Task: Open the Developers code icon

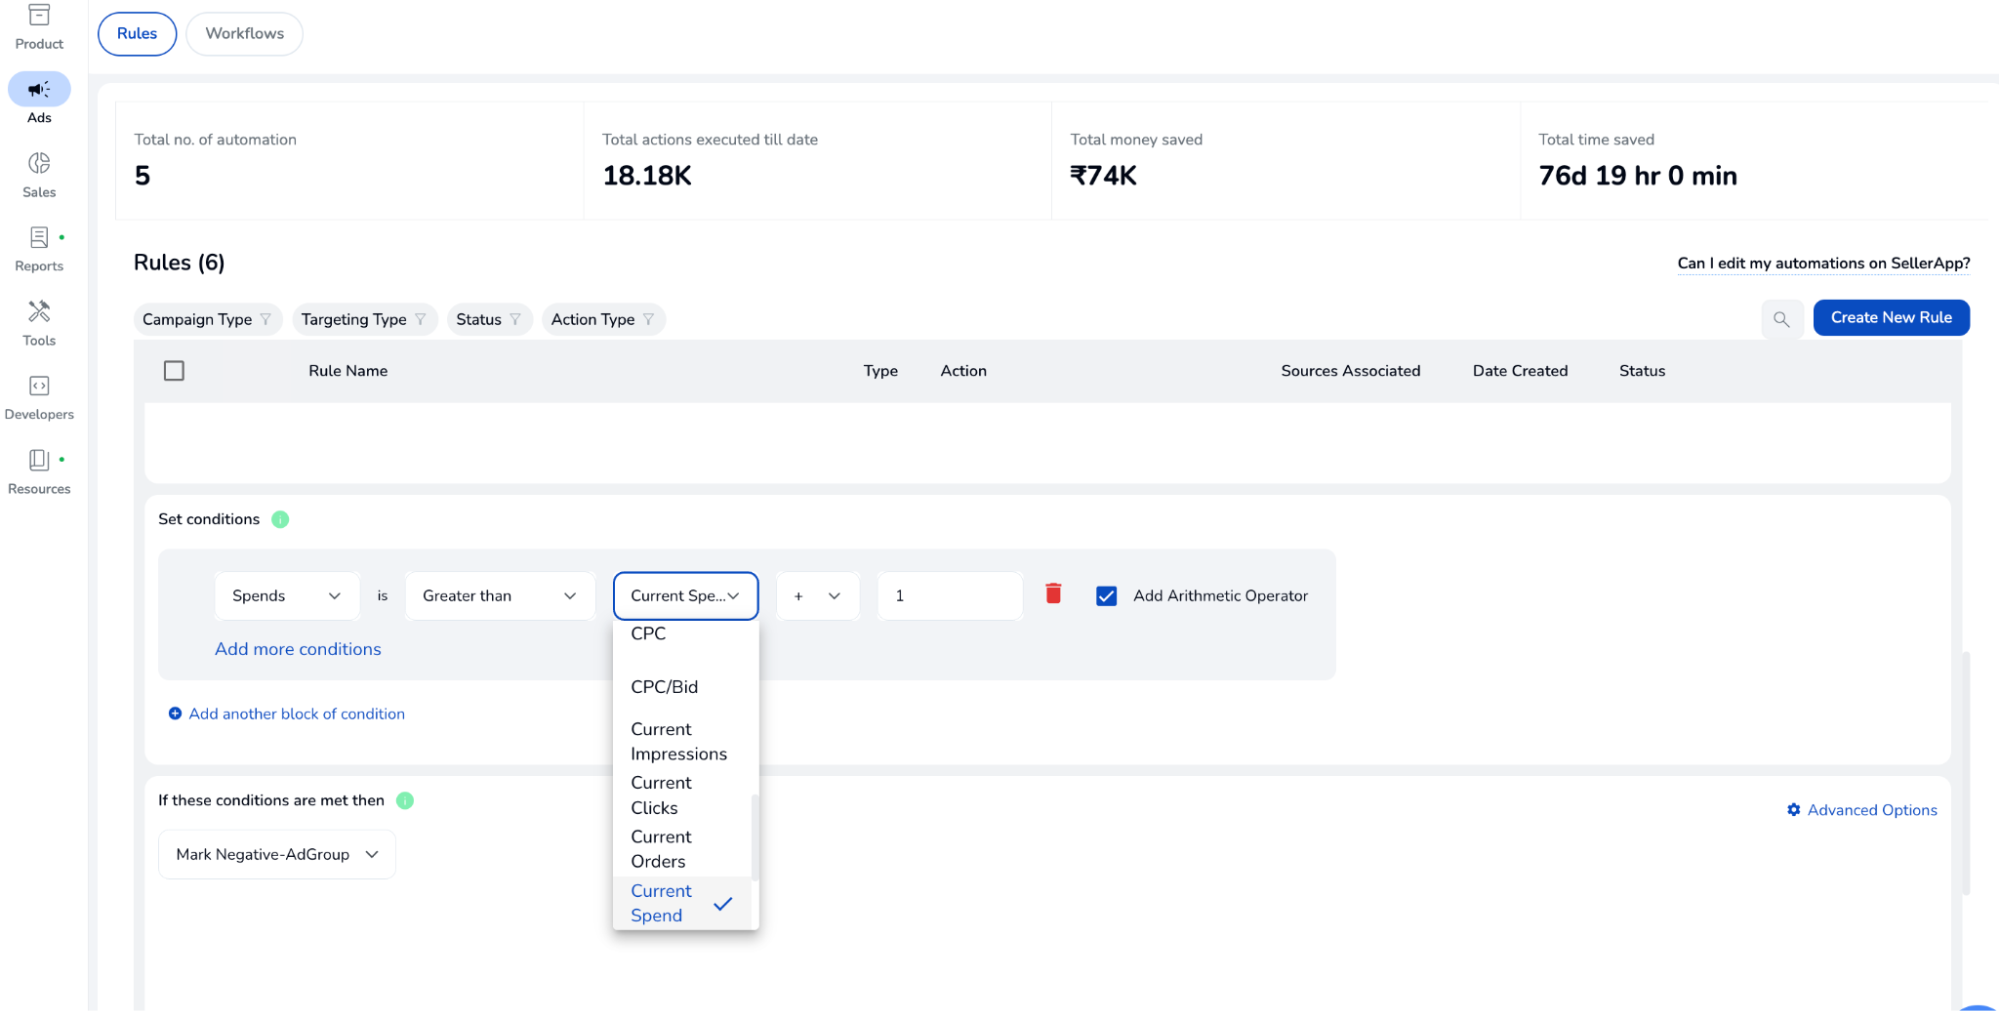Action: coord(39,386)
